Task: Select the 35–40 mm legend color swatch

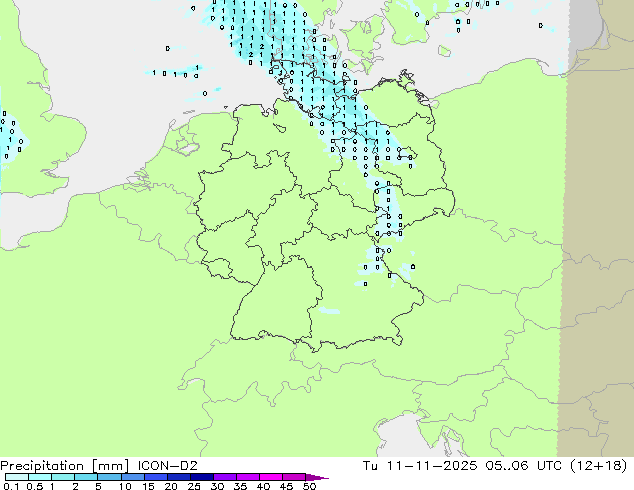Action: [x=247, y=477]
